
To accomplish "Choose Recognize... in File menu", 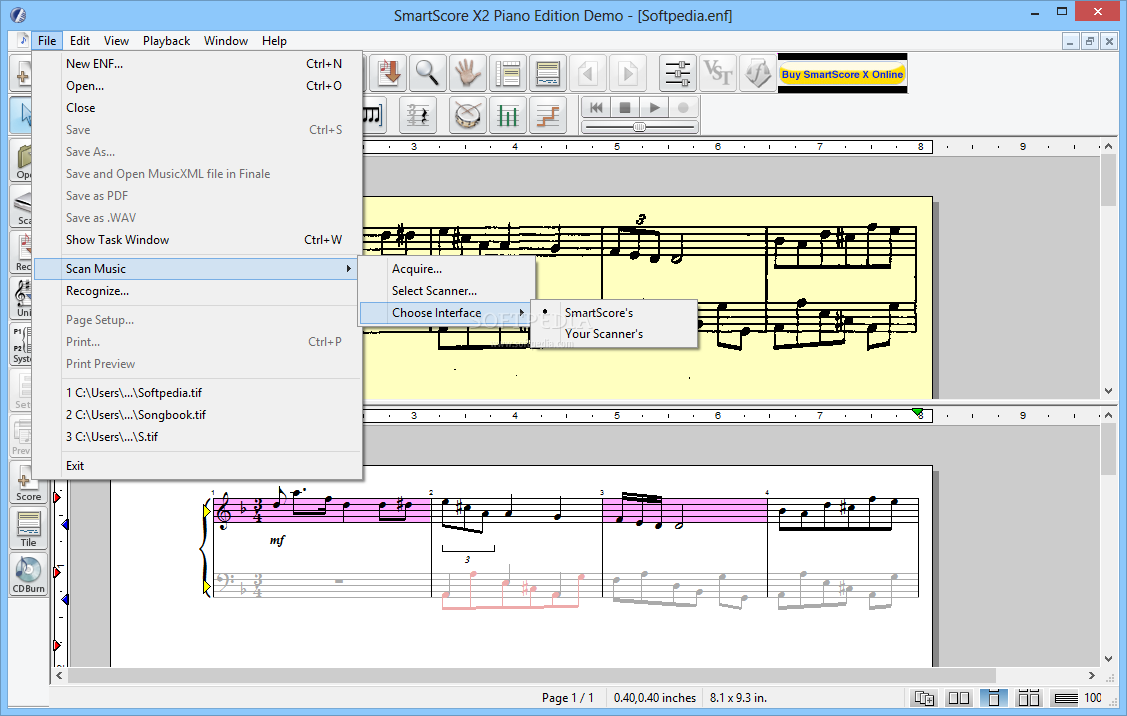I will coord(196,291).
